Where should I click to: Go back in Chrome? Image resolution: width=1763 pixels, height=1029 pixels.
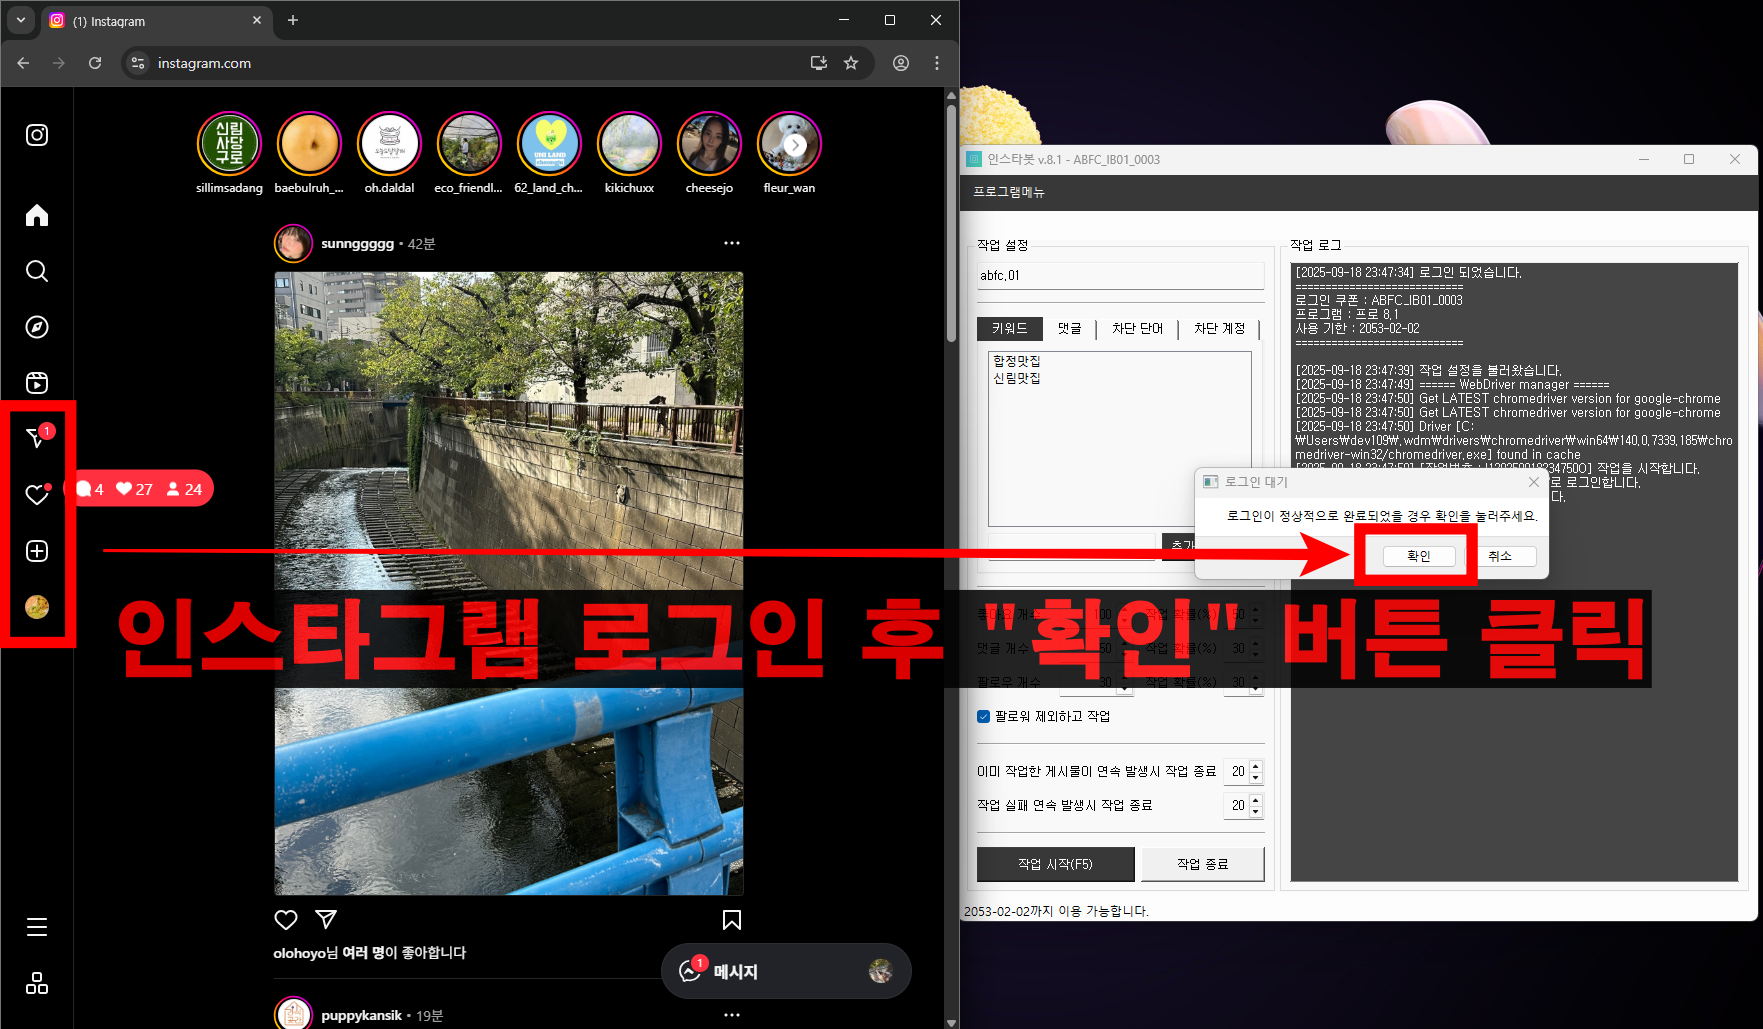[x=23, y=63]
